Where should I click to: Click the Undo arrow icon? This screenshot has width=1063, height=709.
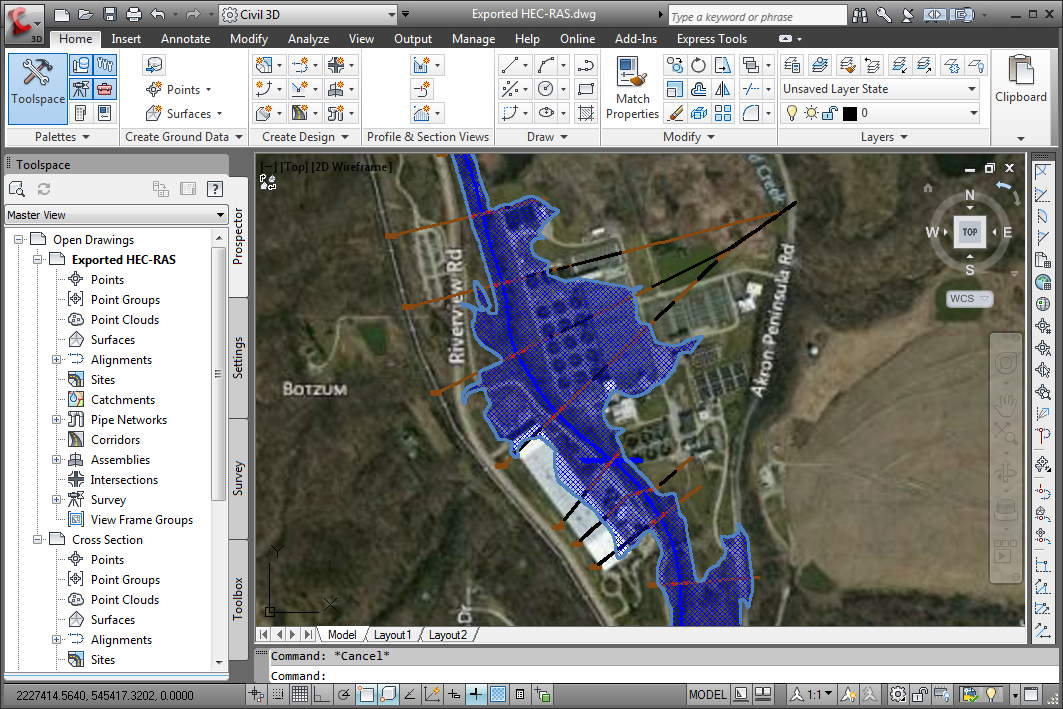[158, 14]
